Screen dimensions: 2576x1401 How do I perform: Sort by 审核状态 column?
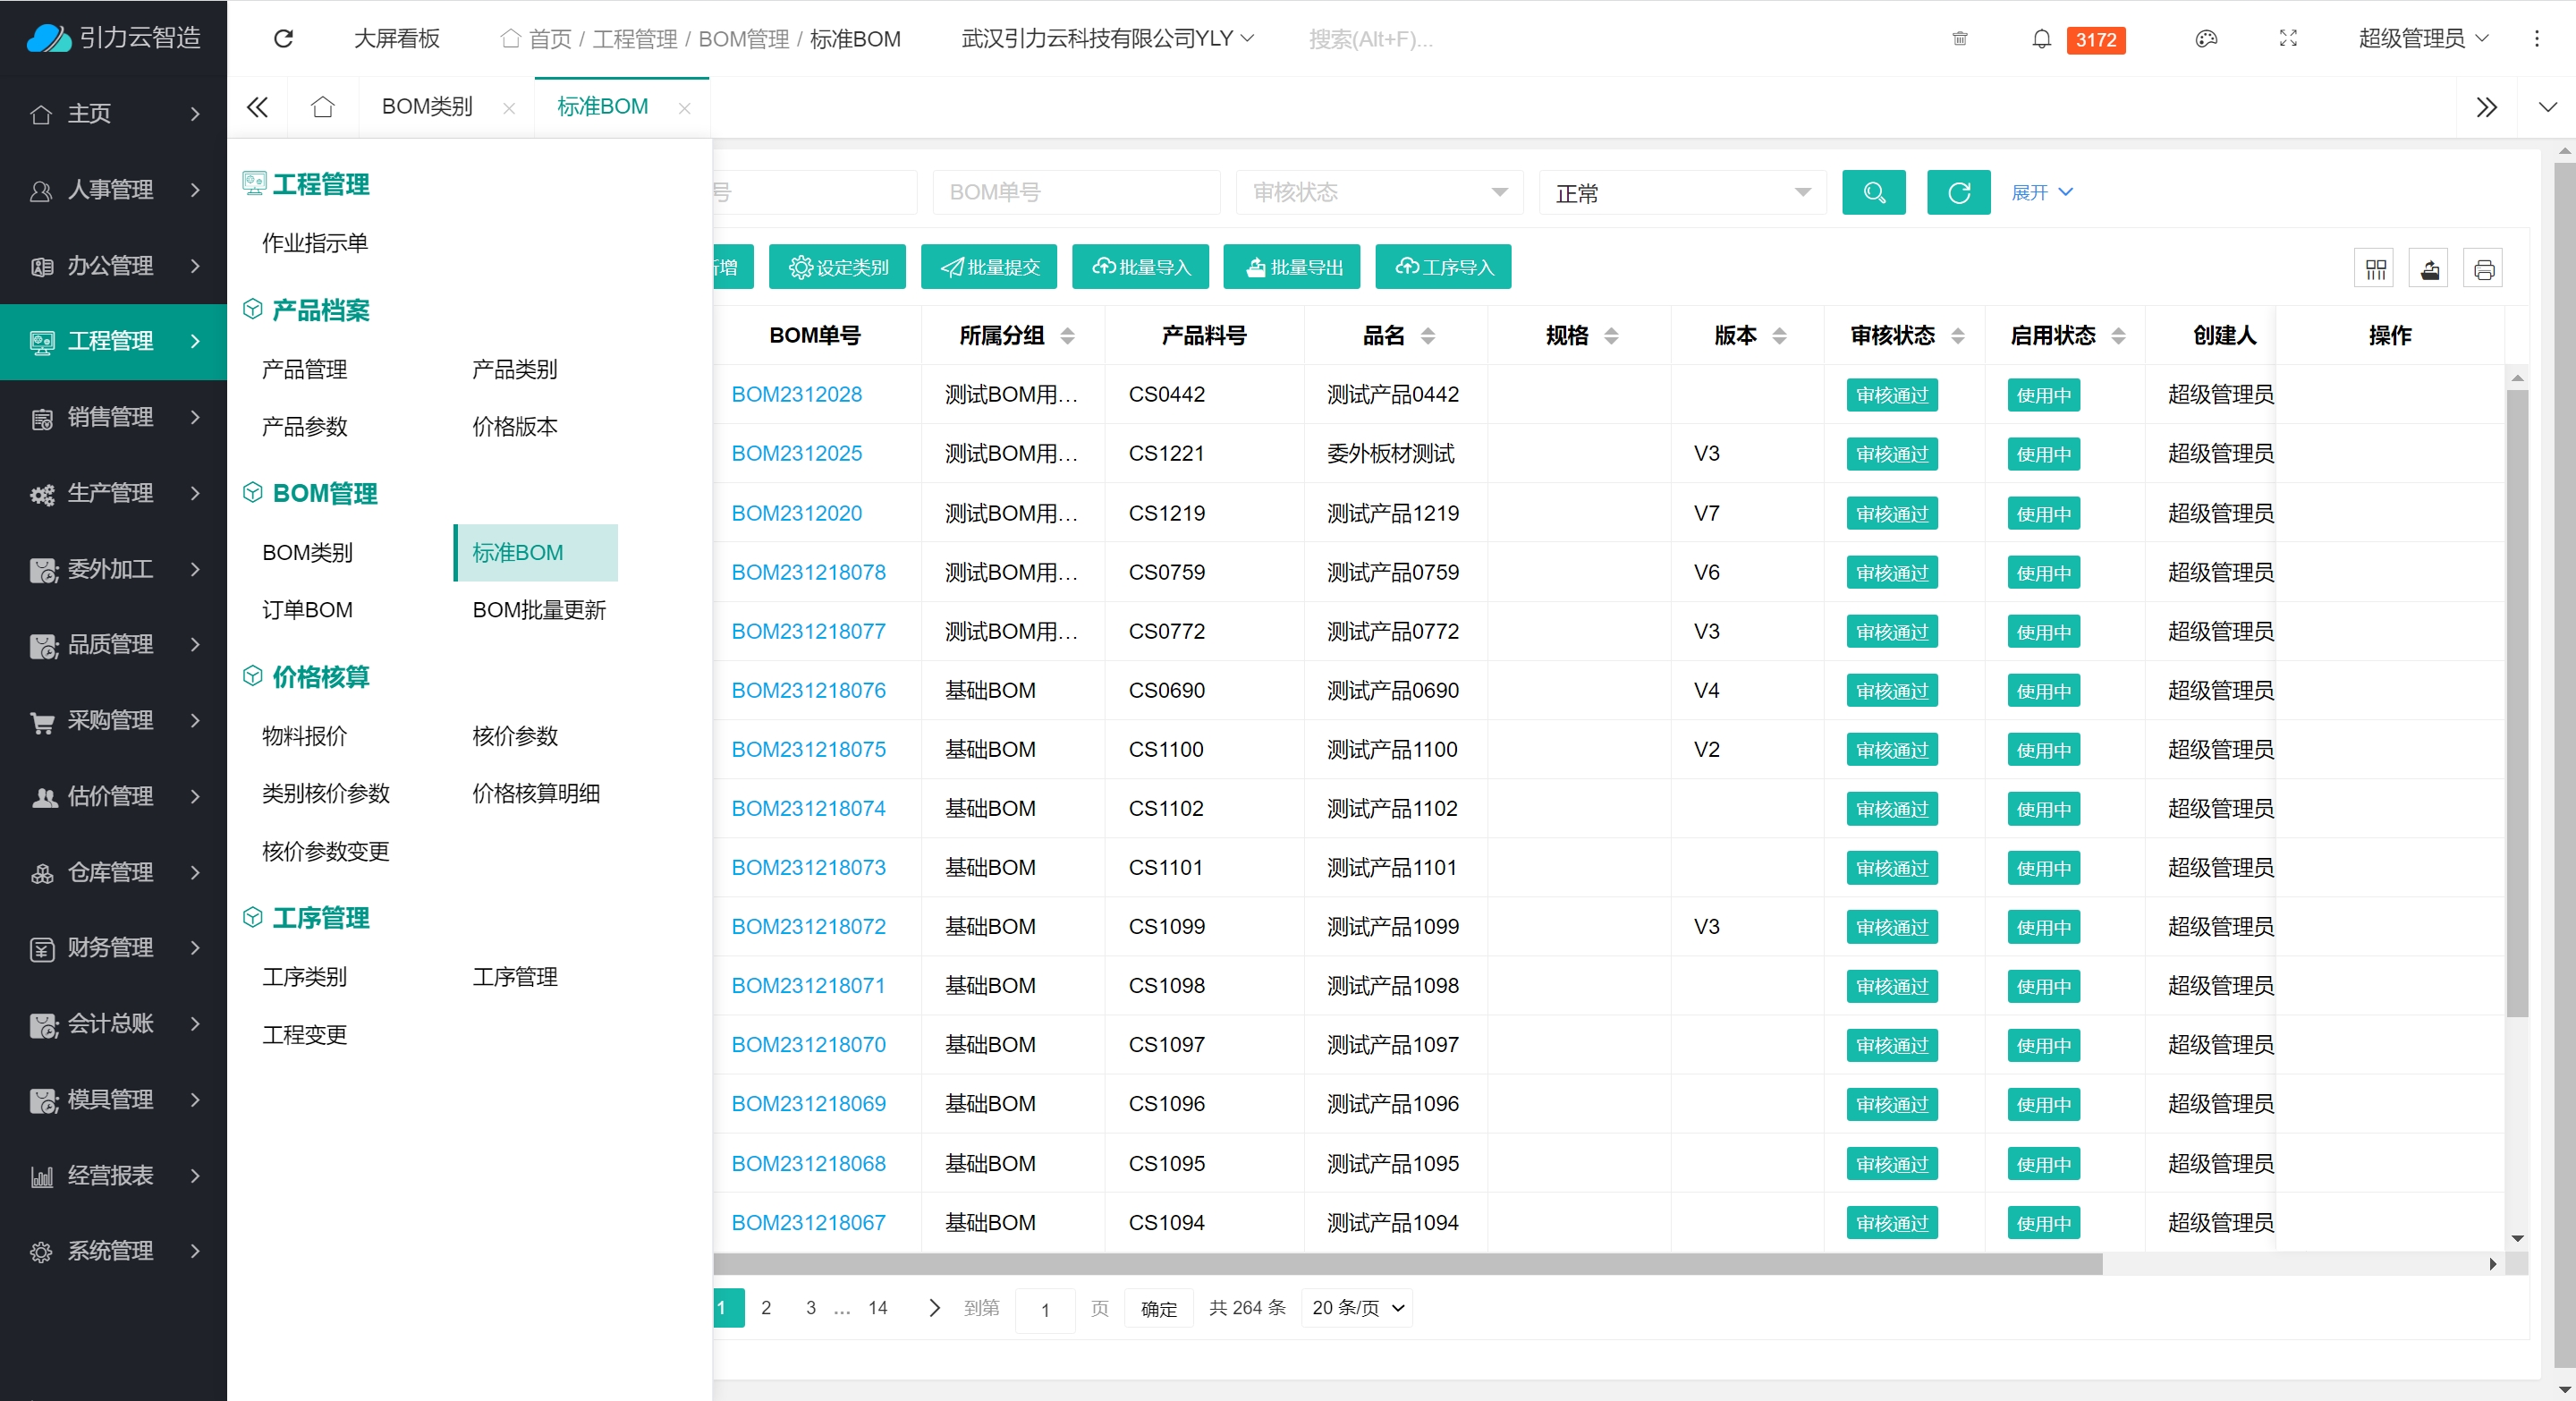[x=1957, y=336]
